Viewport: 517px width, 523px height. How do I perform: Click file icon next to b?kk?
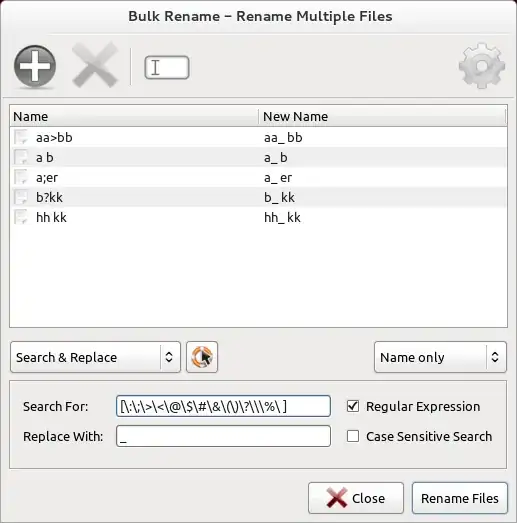click(21, 197)
